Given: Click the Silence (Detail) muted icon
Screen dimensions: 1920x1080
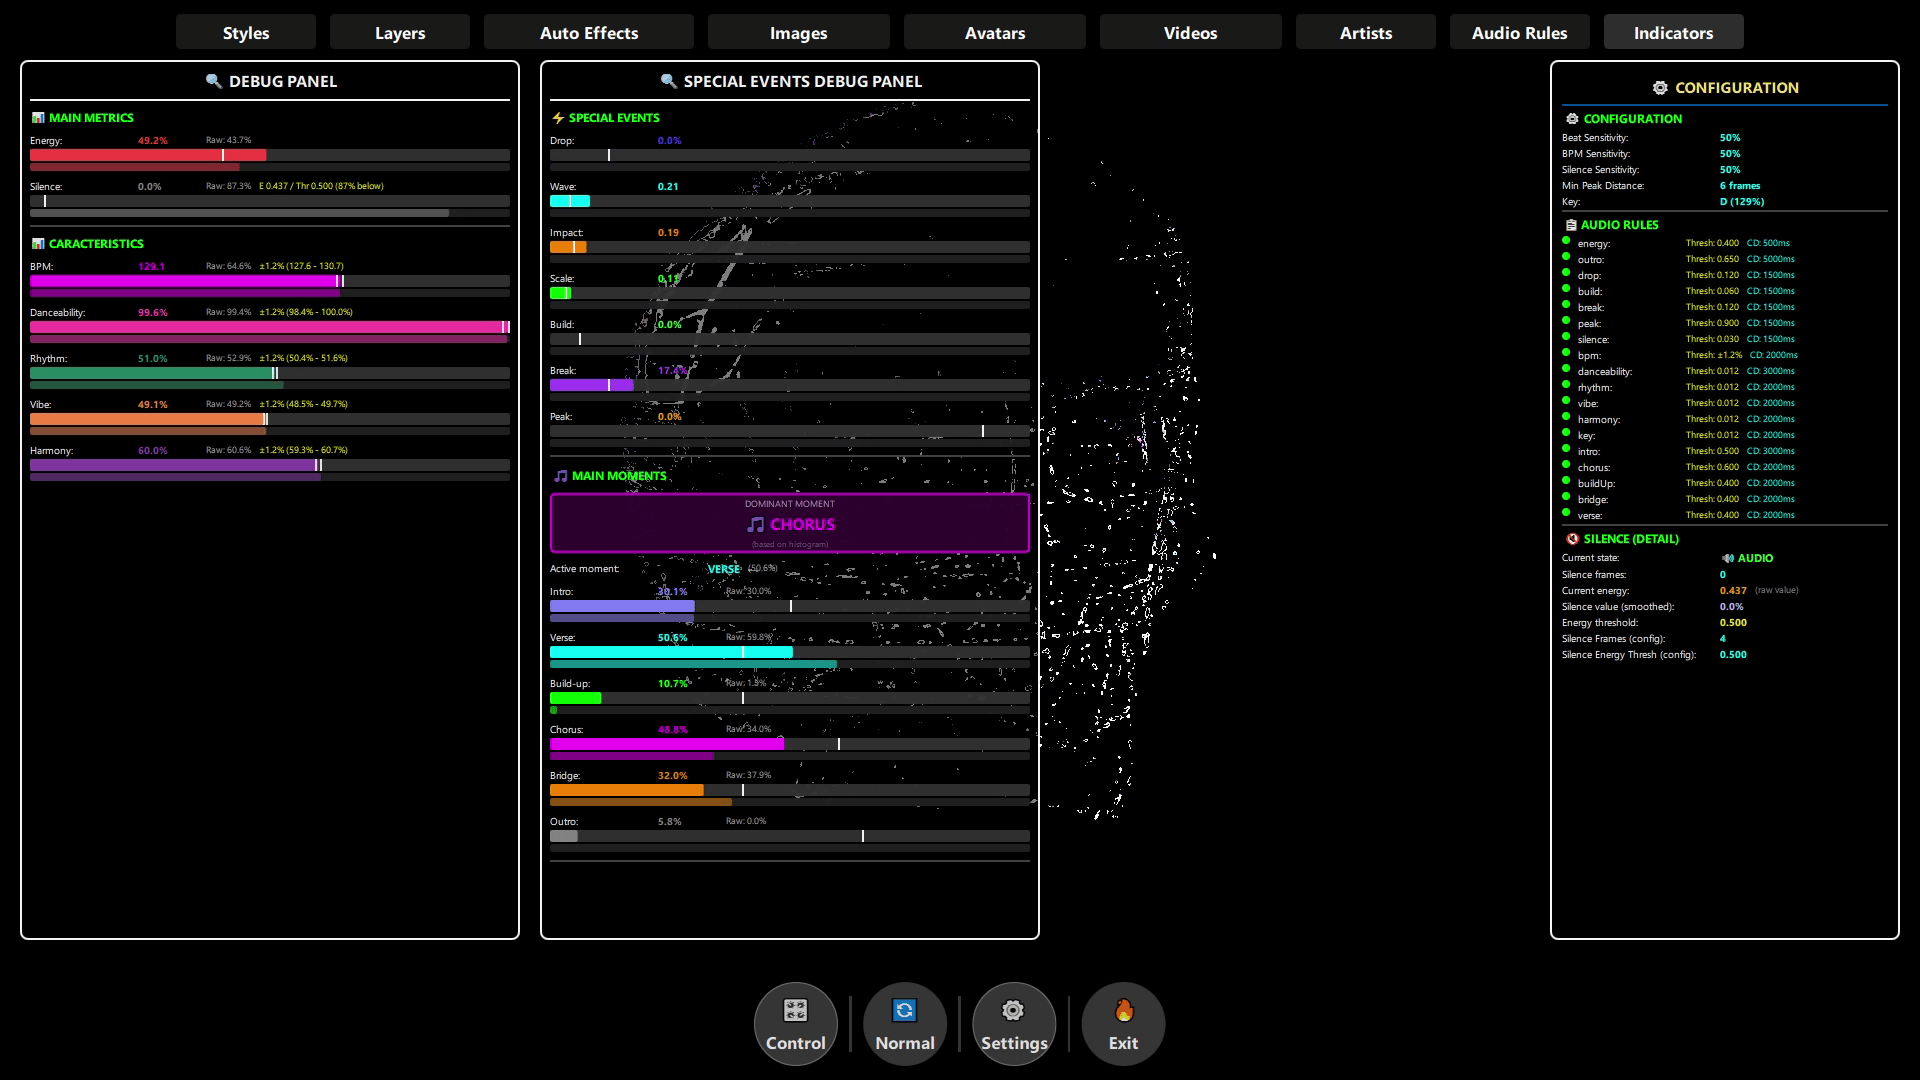Looking at the screenshot, I should [1572, 539].
